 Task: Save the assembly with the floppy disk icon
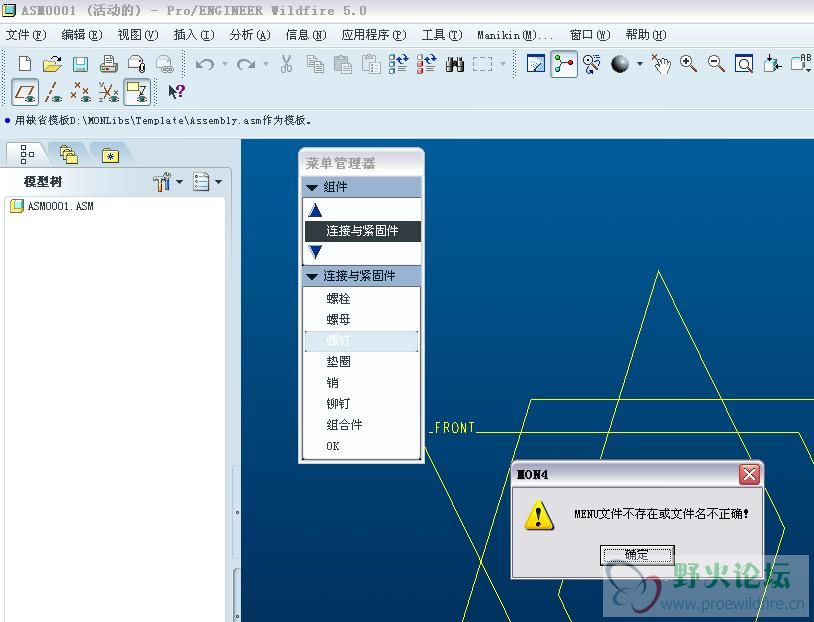[x=80, y=64]
